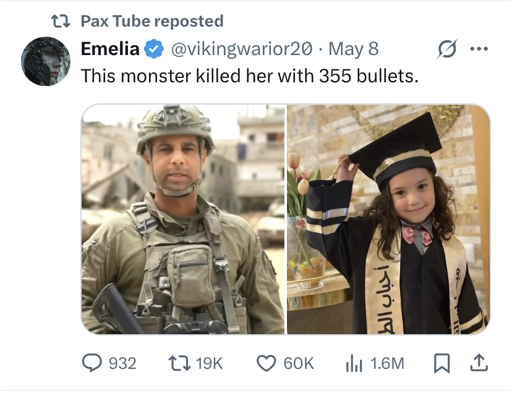Open the @vikingwarior20 handle link
512x393 pixels.
pyautogui.click(x=242, y=49)
